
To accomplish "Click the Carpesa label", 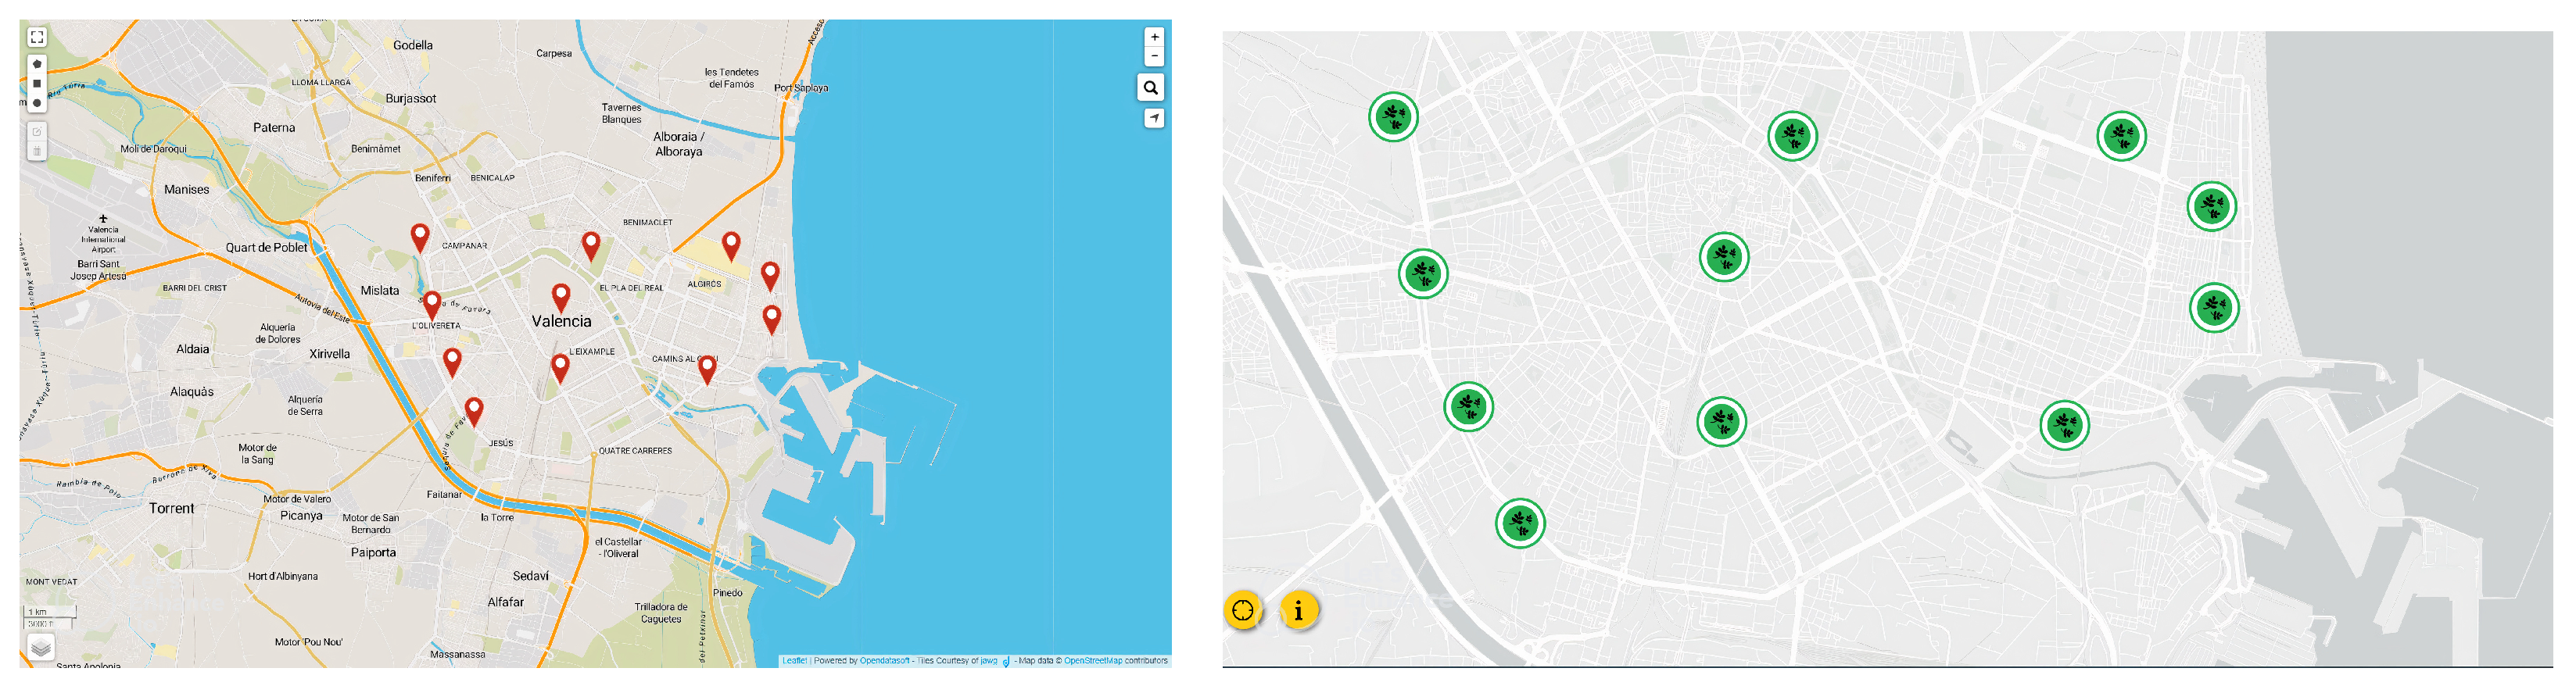I will point(554,54).
